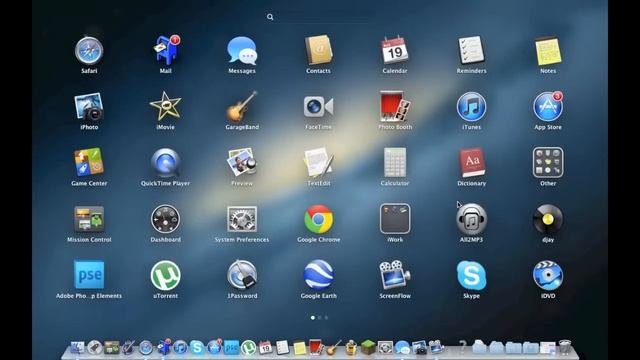Open the Notes app in Launchpad

click(548, 51)
